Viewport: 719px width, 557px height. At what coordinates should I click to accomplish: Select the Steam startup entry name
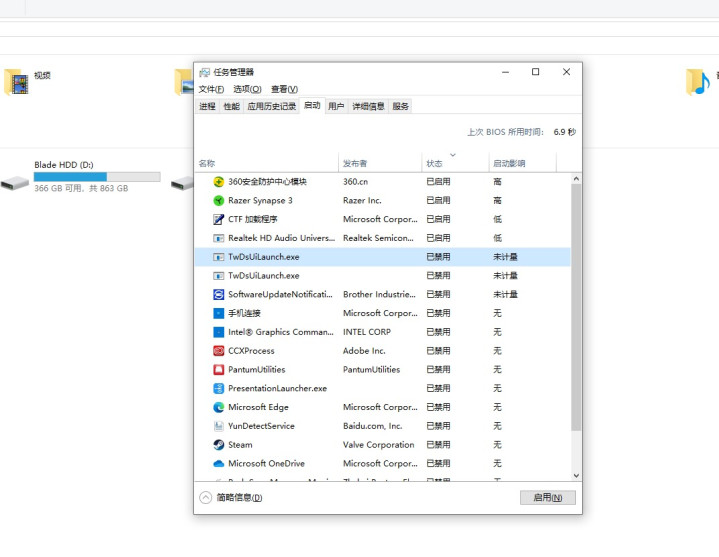pyautogui.click(x=240, y=445)
